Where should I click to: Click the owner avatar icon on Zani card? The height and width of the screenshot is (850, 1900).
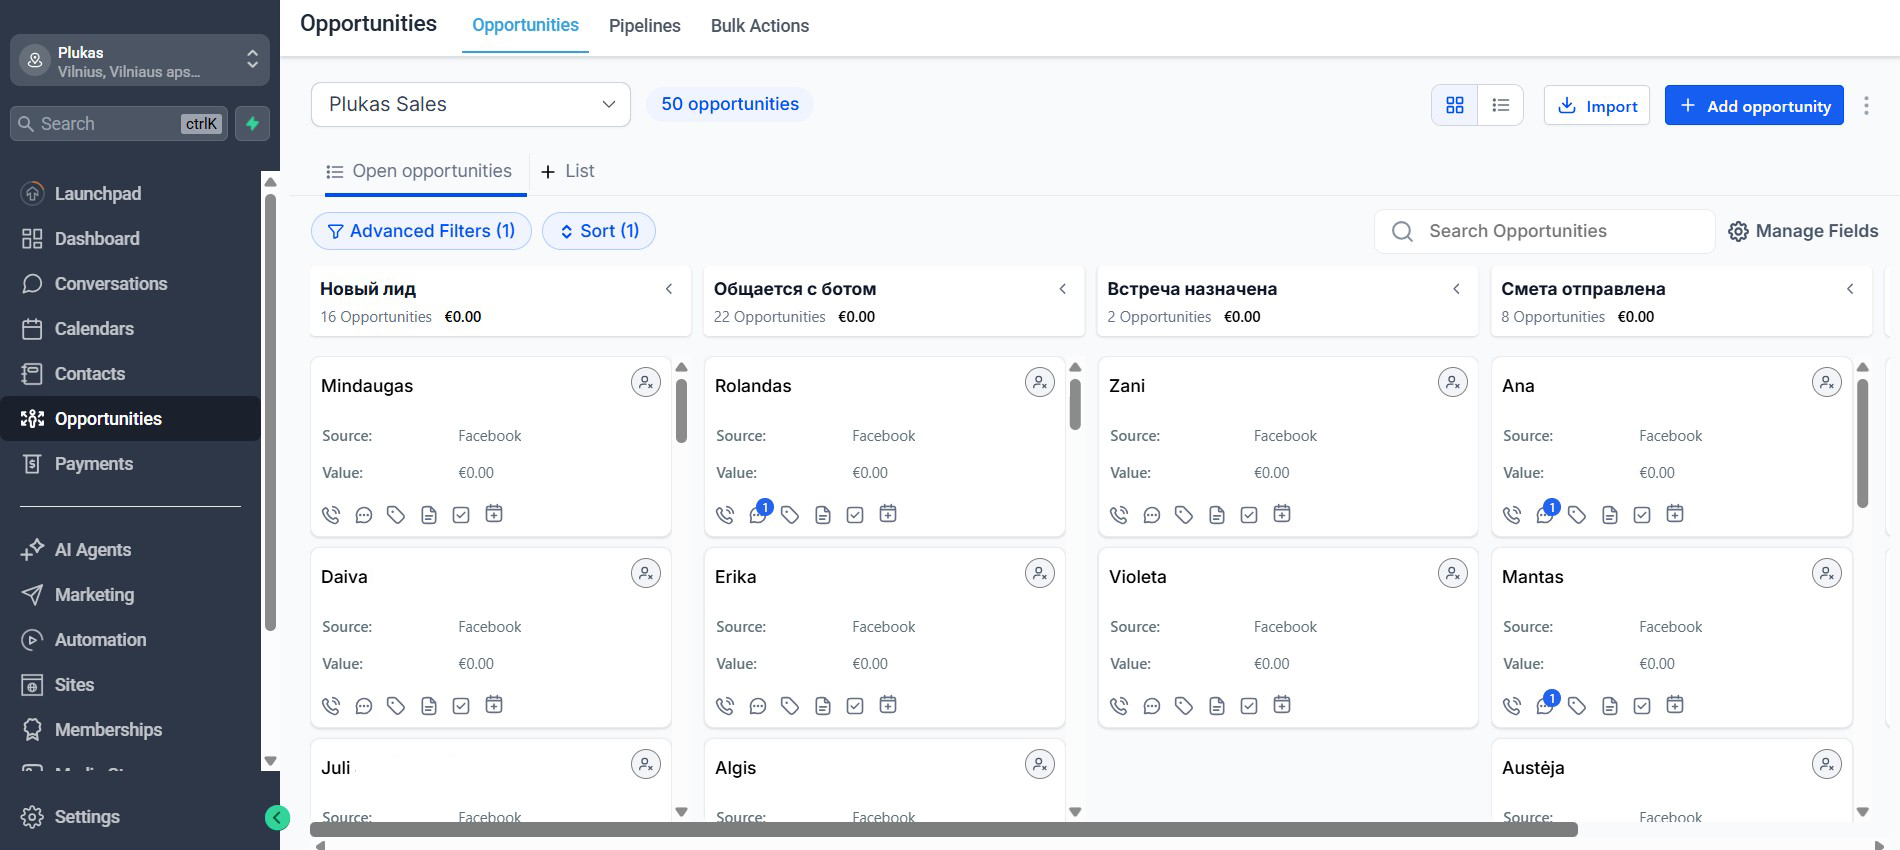click(x=1453, y=382)
